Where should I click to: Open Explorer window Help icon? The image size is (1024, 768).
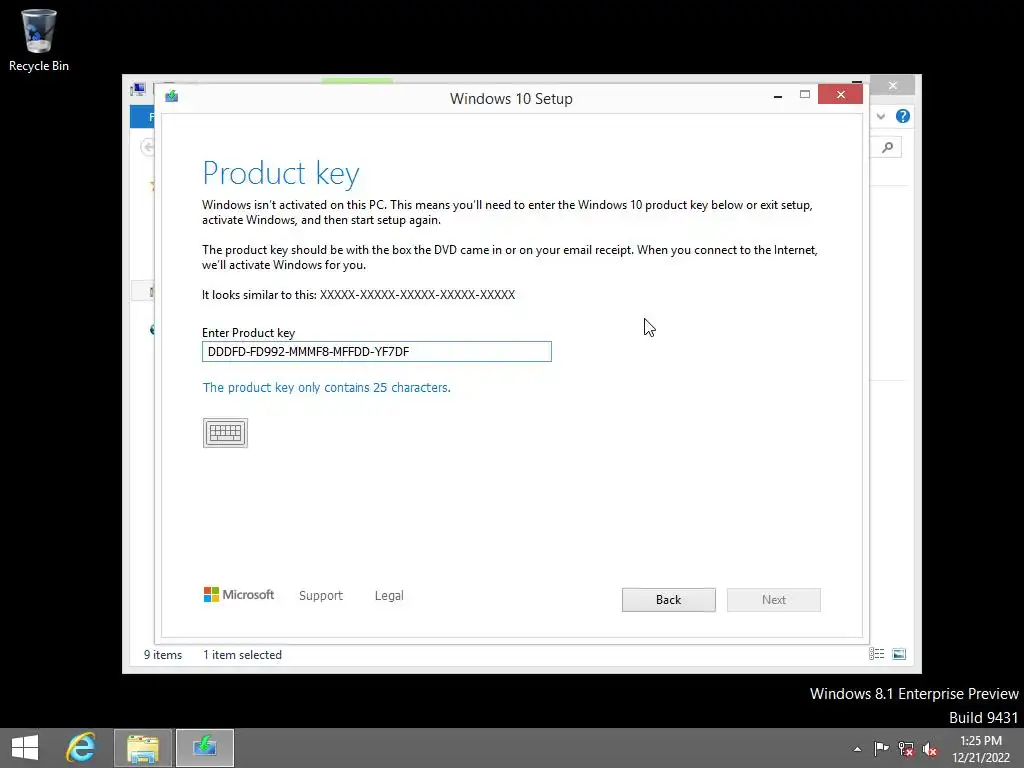pos(903,116)
